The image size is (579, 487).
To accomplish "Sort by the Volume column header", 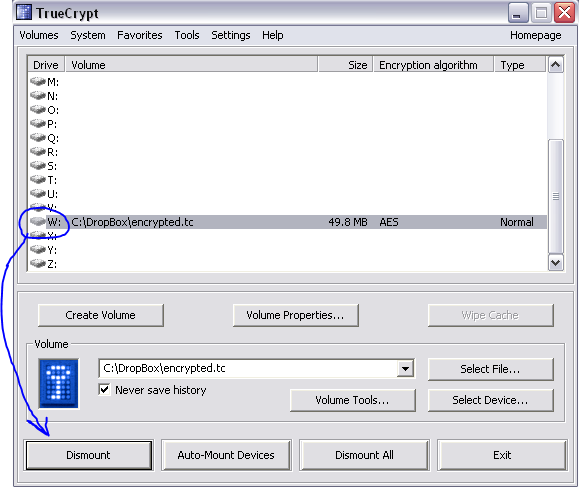I will click(191, 65).
